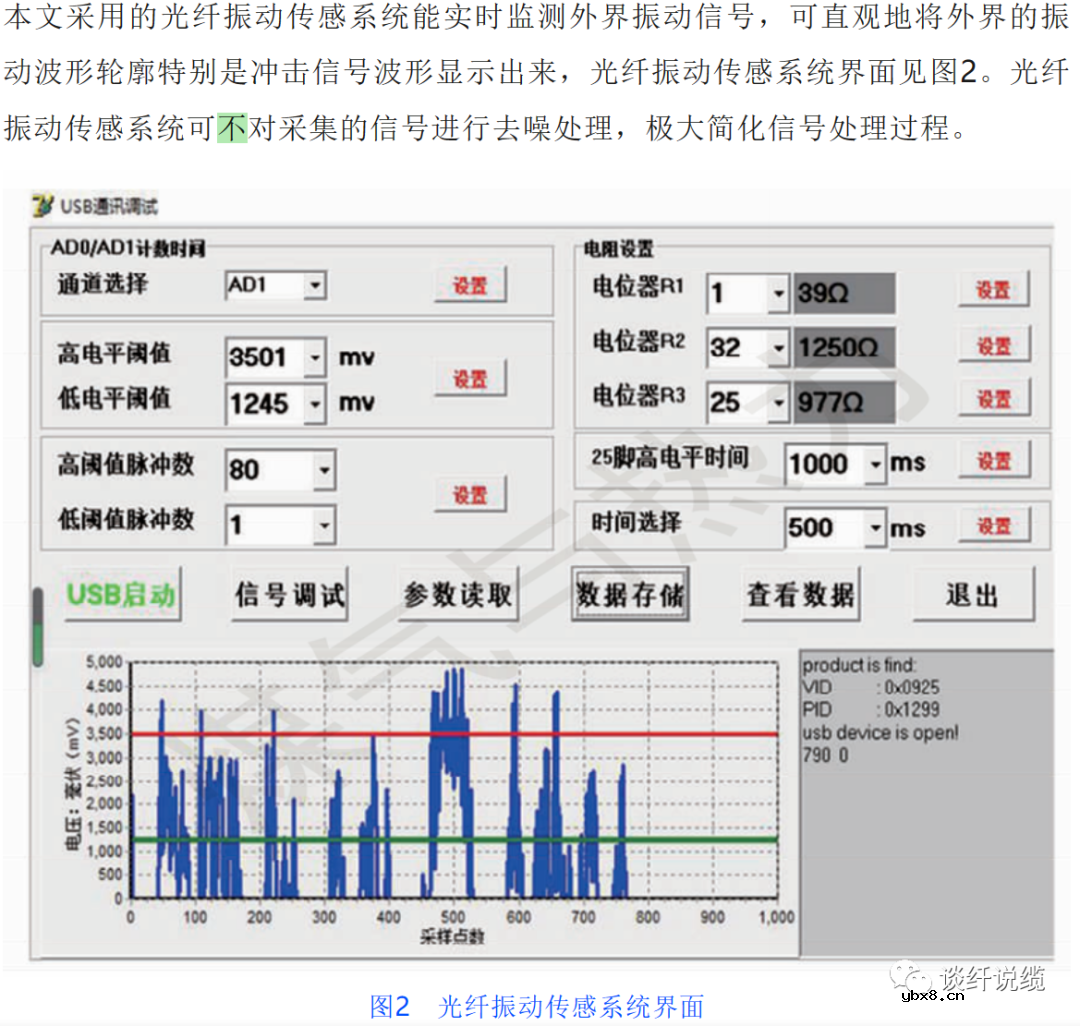Image resolution: width=1080 pixels, height=1026 pixels.
Task: Expand the 电位器R2 dropdown showing 32
Action: coord(776,347)
